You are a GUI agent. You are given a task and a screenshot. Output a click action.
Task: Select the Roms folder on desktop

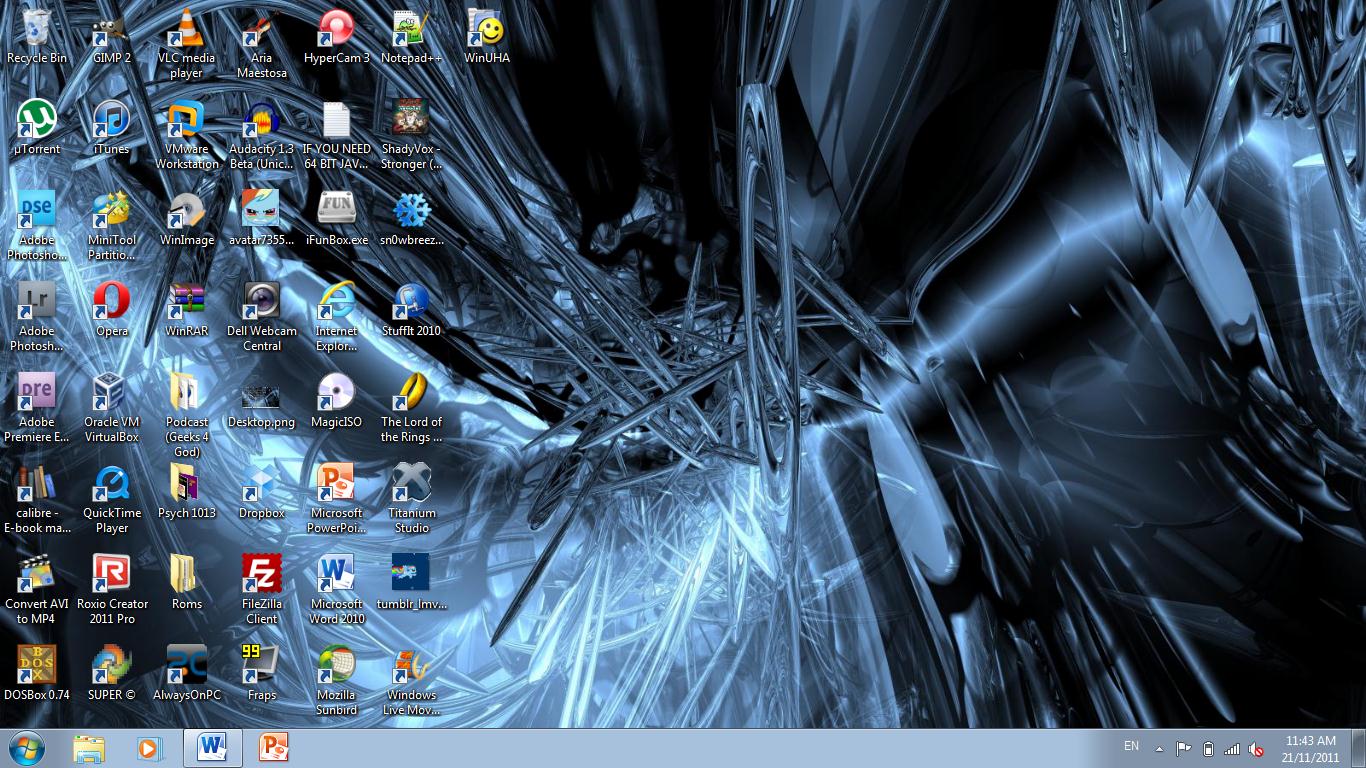pos(186,576)
